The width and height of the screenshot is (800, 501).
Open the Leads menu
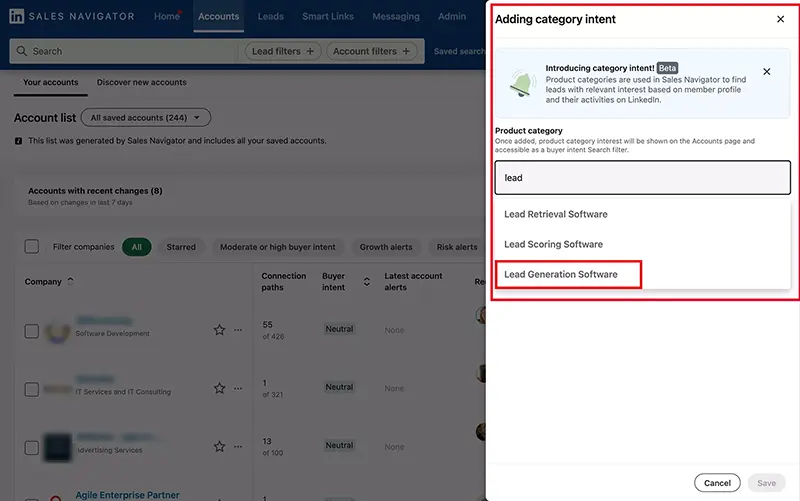click(270, 16)
